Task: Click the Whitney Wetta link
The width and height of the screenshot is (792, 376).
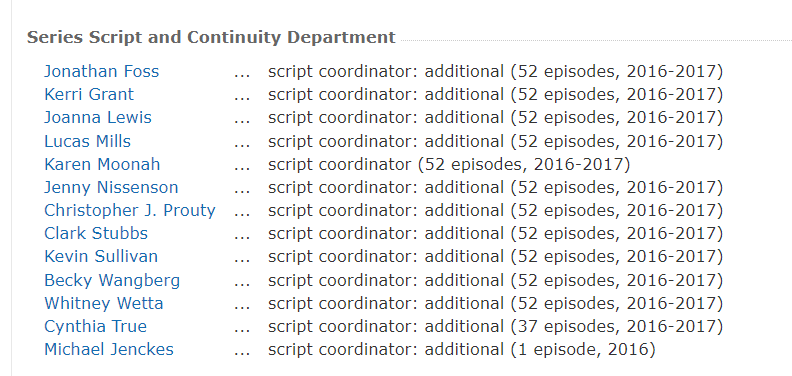Action: [x=104, y=303]
